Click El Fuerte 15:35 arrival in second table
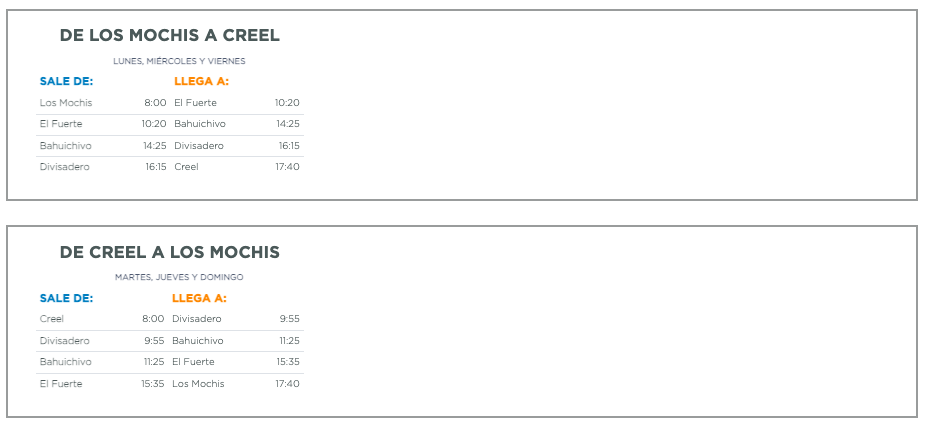928x431 pixels. [x=236, y=362]
